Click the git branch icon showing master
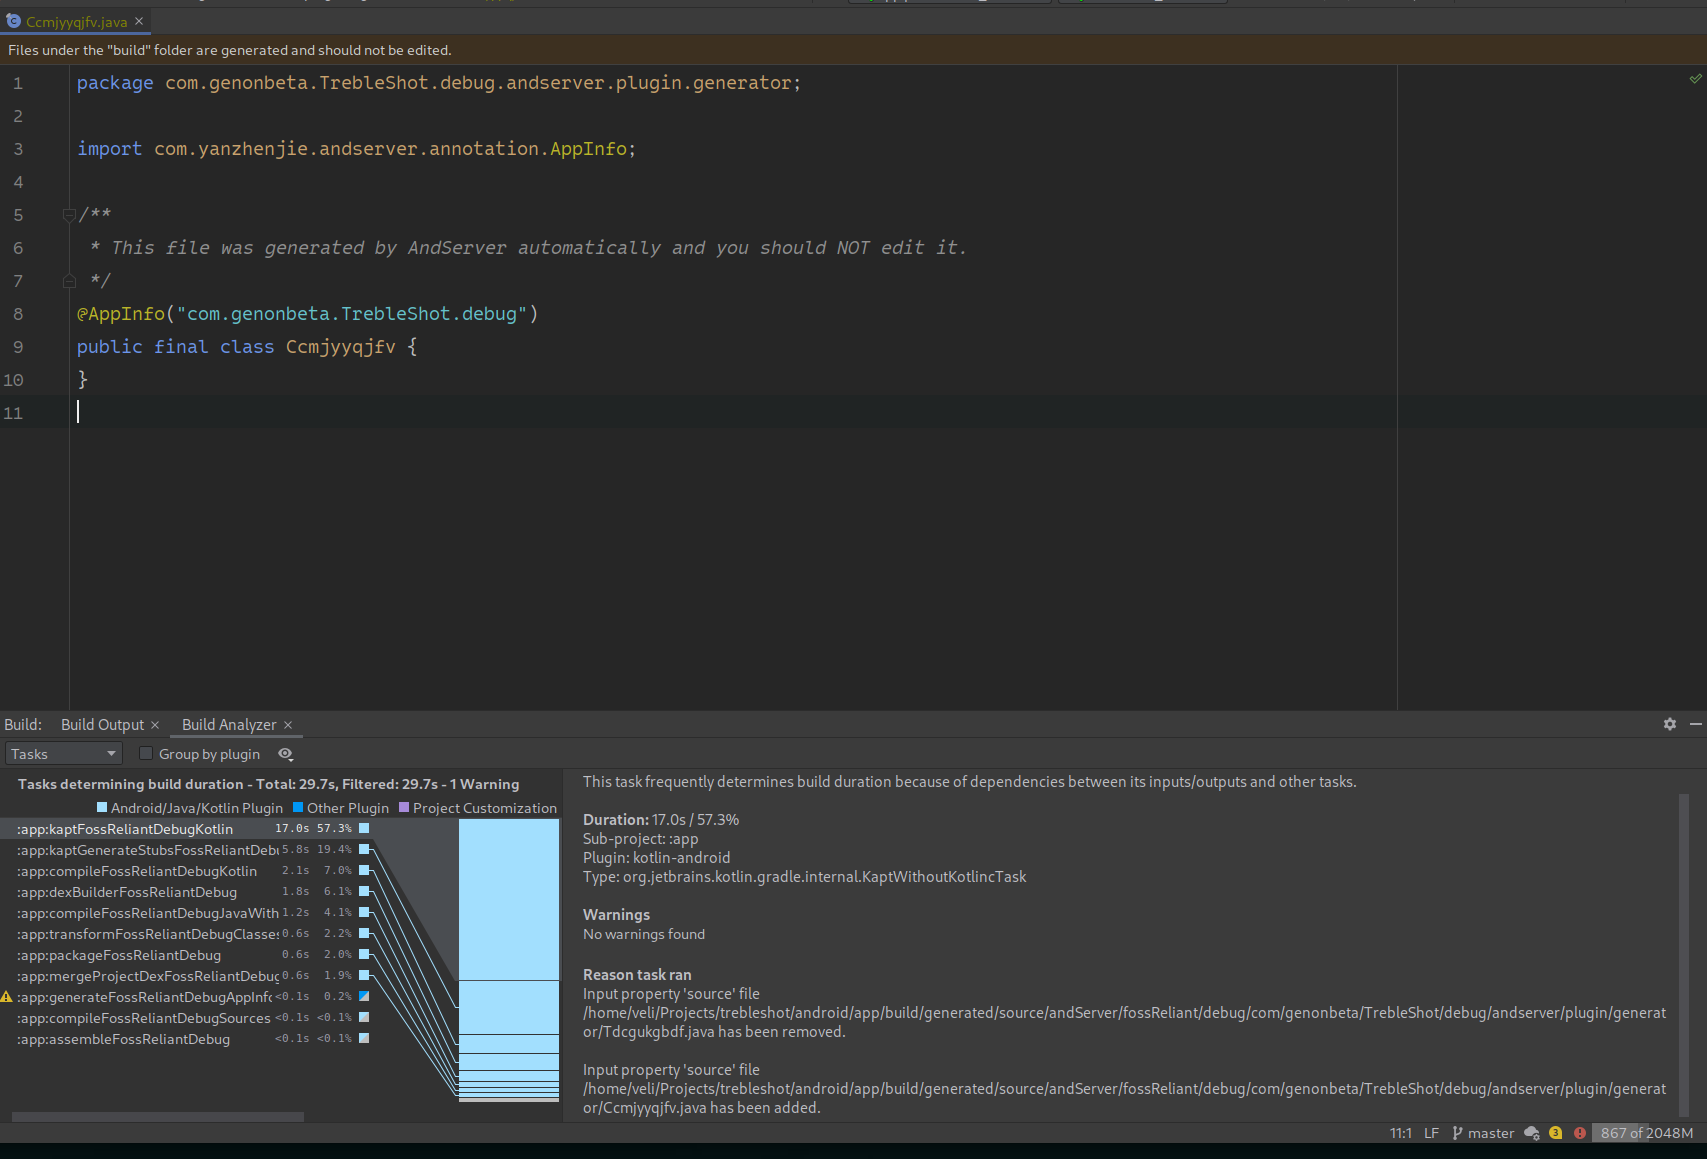Viewport: 1707px width, 1159px height. [1458, 1133]
